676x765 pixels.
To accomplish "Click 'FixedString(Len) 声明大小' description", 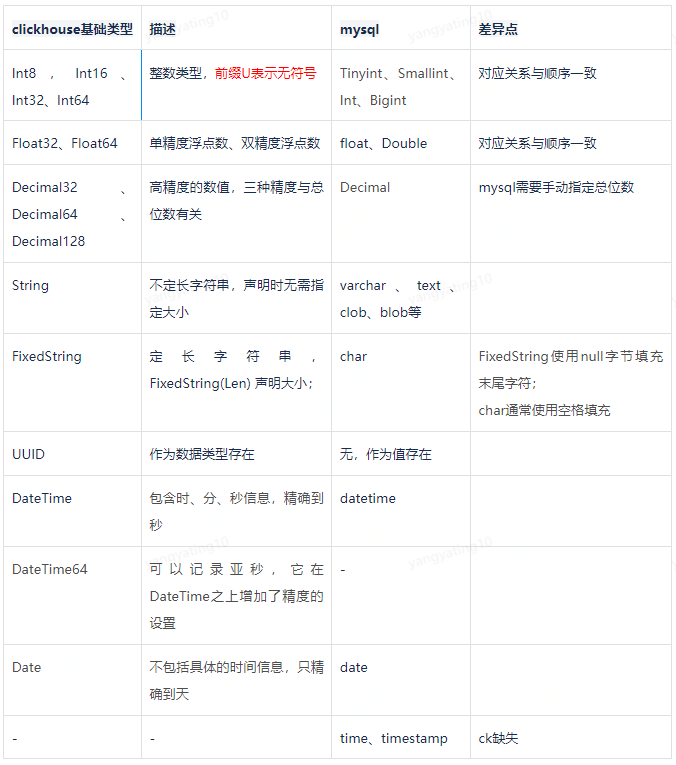I will coord(231,383).
